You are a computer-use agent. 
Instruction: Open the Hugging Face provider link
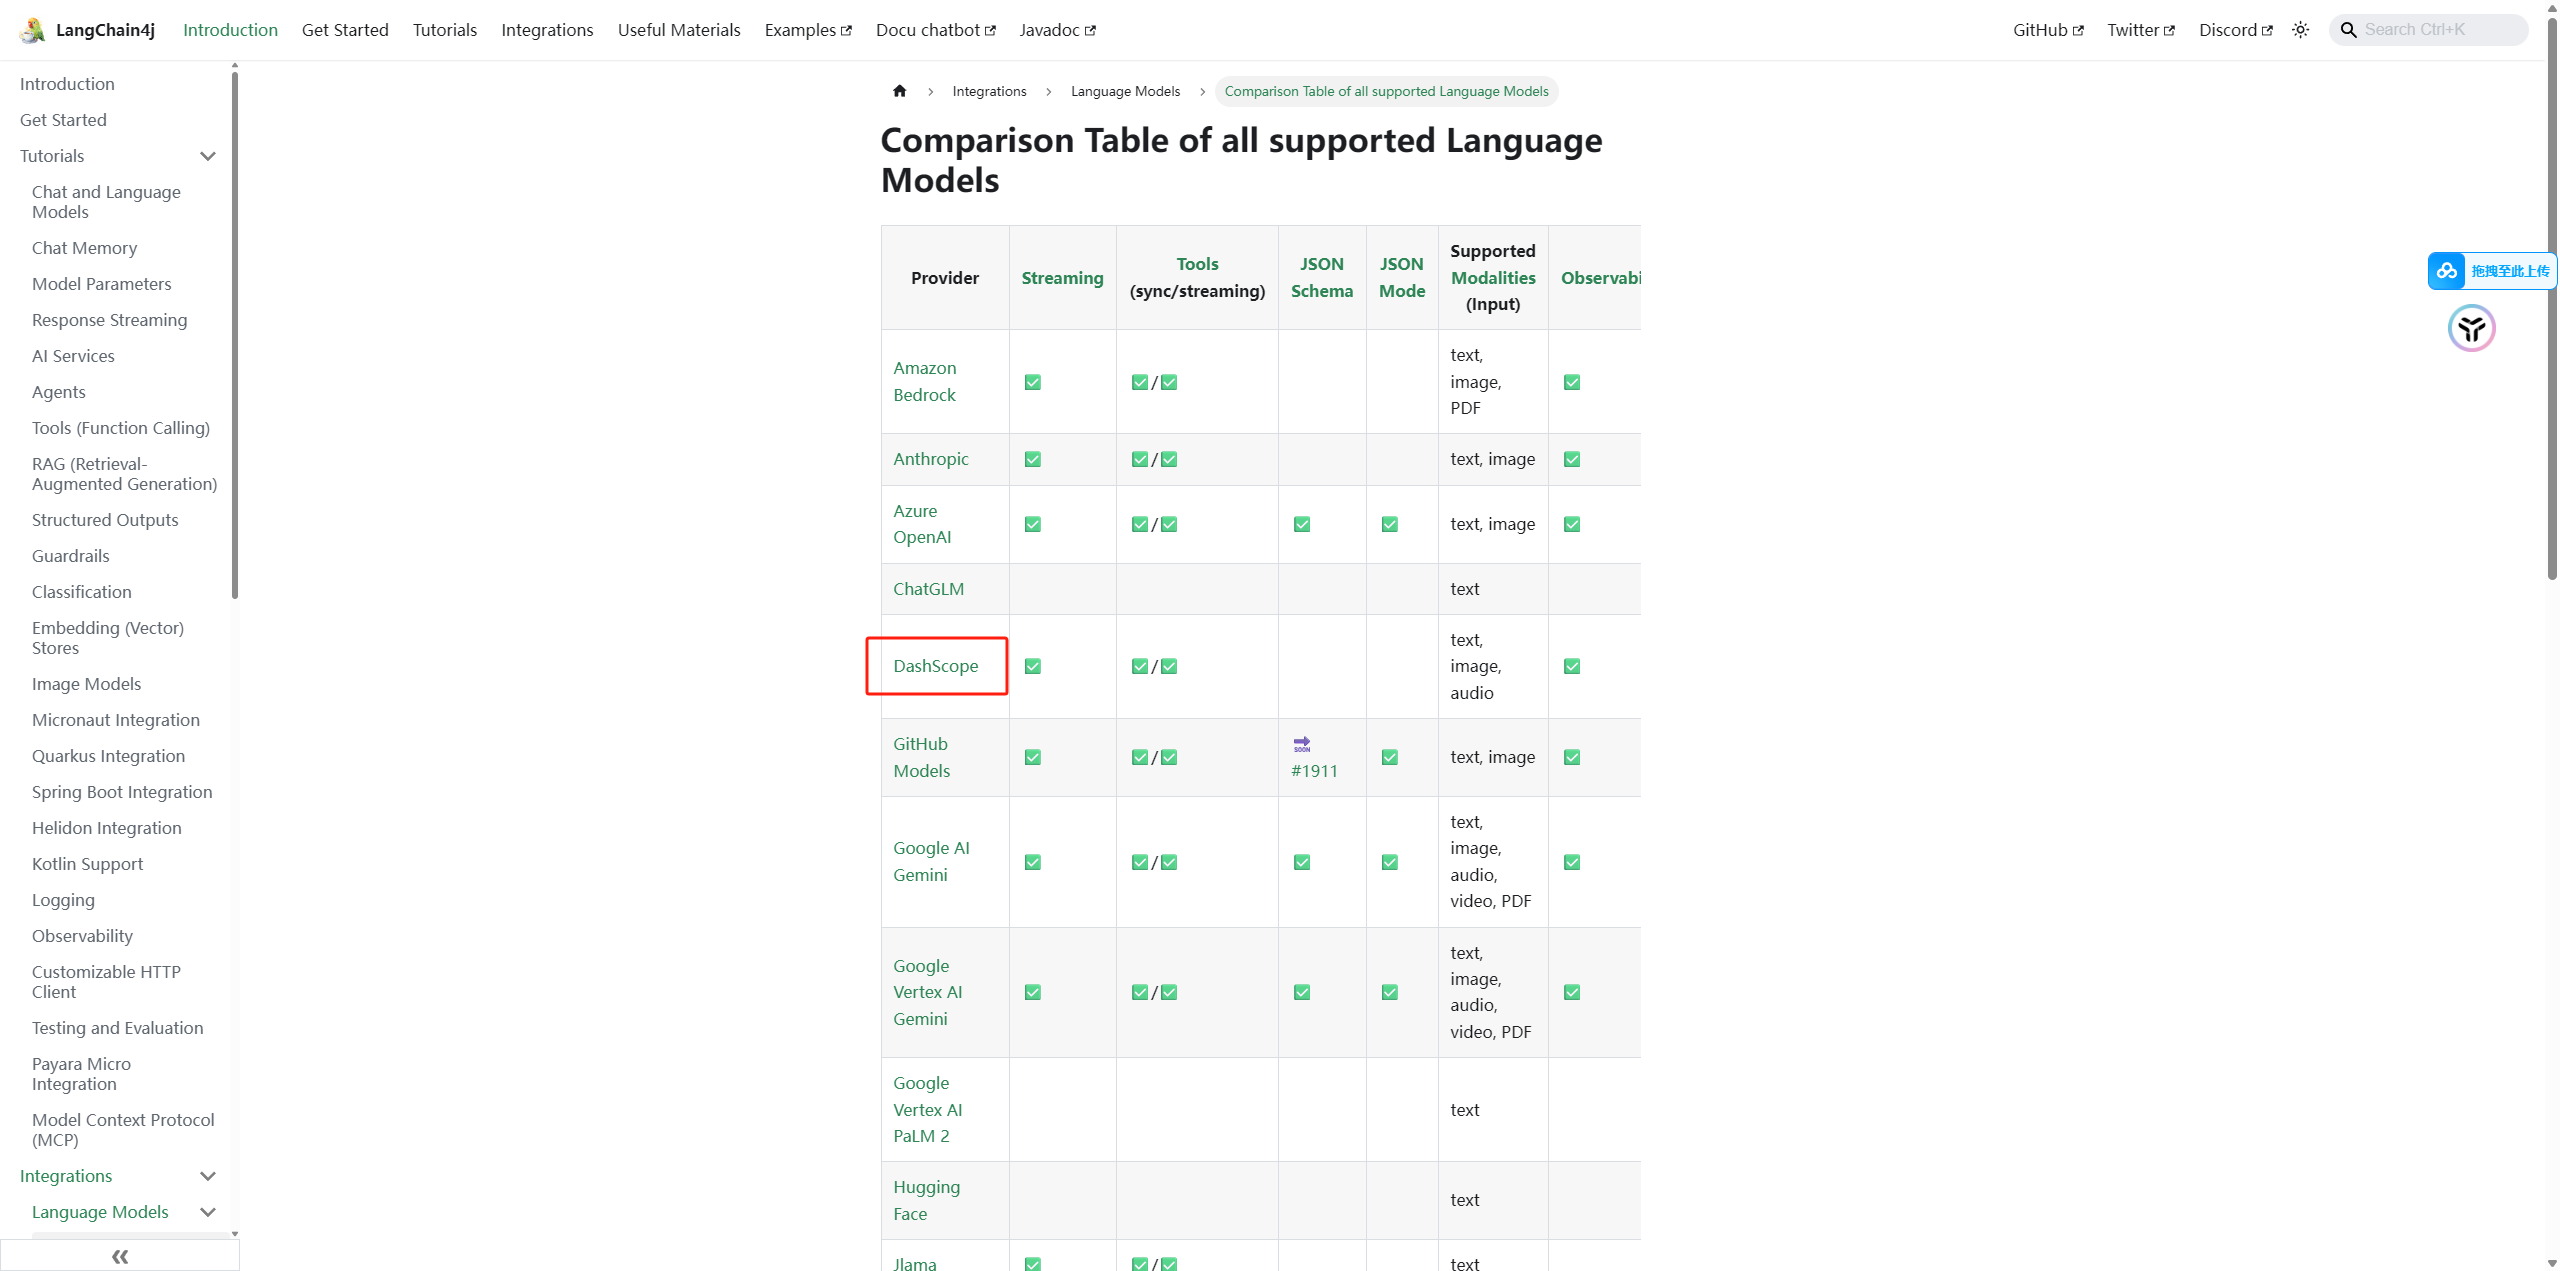pos(927,1200)
